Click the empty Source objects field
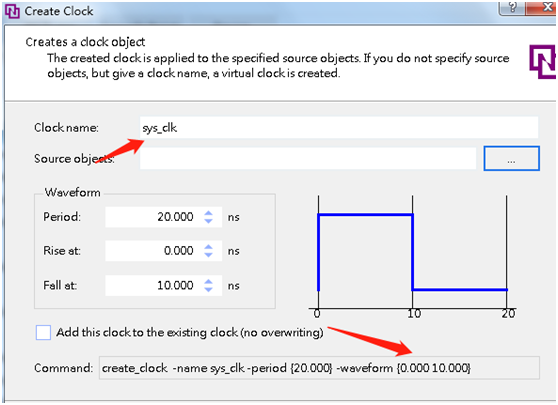The height and width of the screenshot is (405, 558). 308,158
